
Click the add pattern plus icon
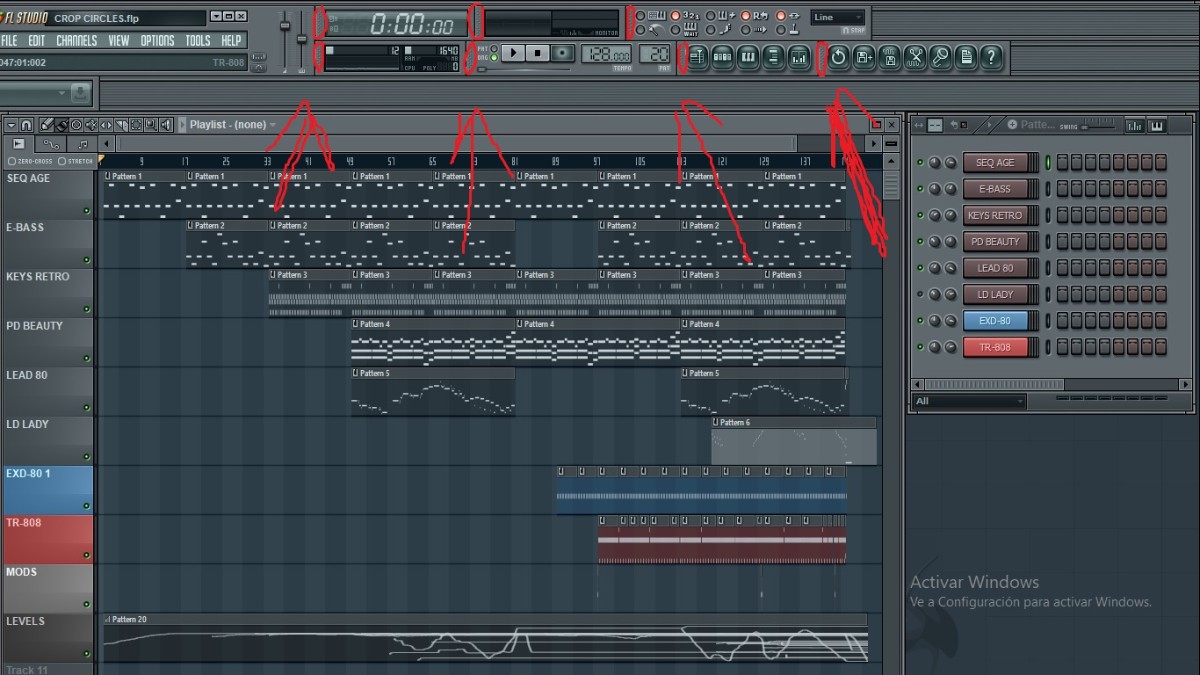(1012, 125)
